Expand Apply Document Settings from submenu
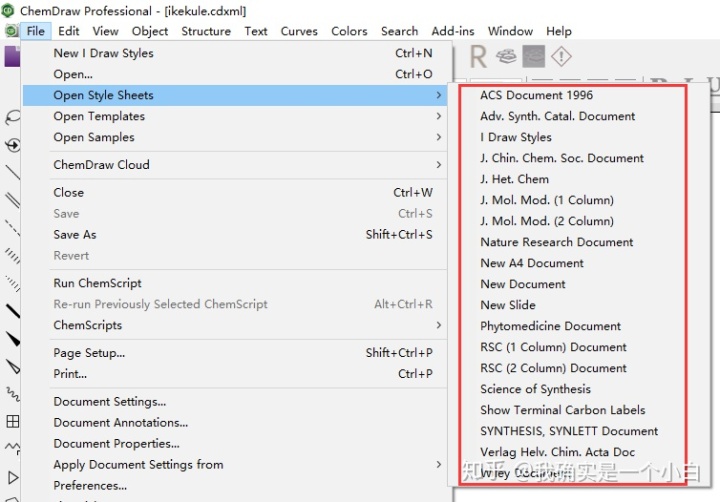720x502 pixels. (235, 465)
